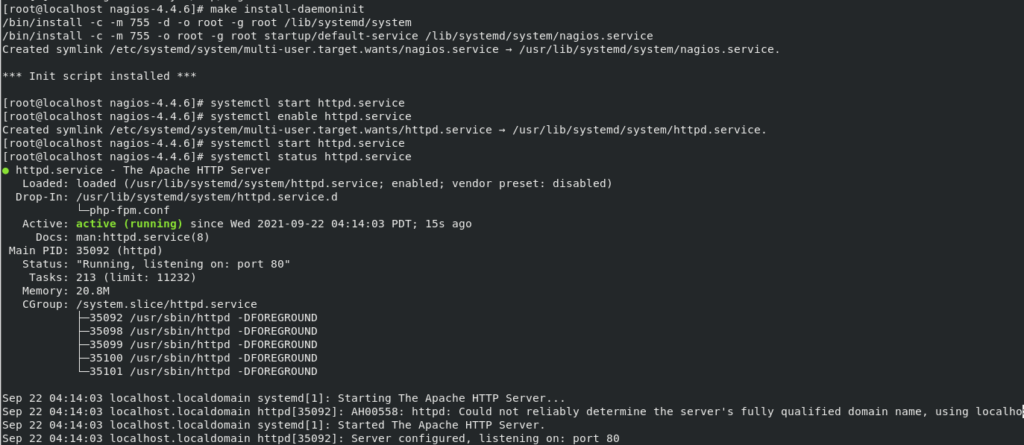This screenshot has height=445, width=1024.
Task: Click the 'man:httpd.service(8)' docs reference
Action: coord(143,237)
